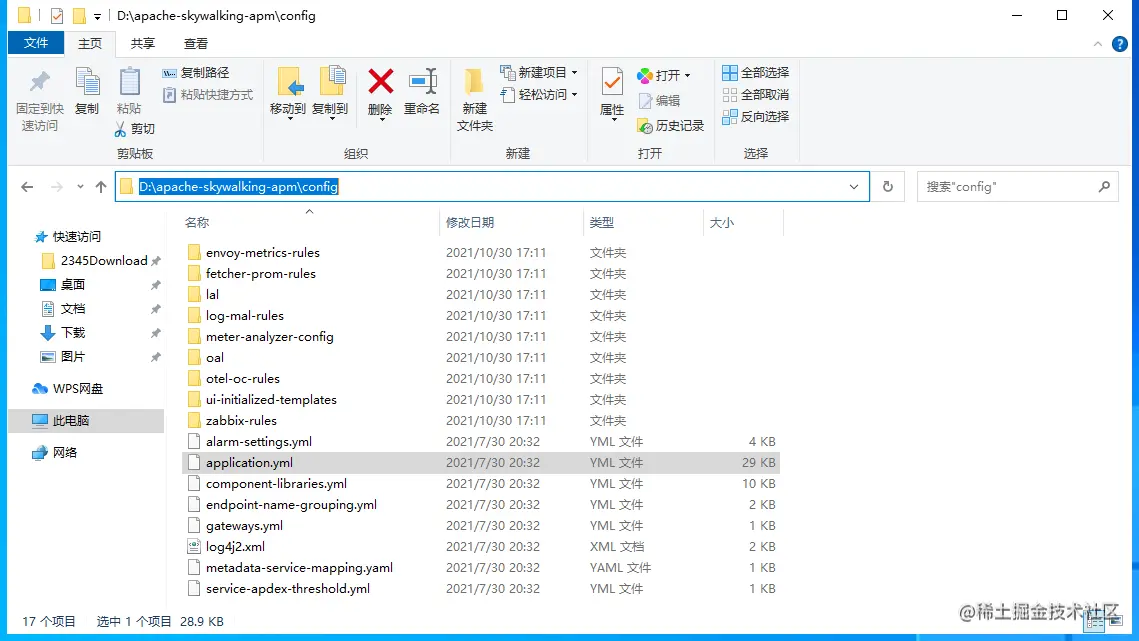Click Copy path in the ribbon
Viewport: 1139px width, 641px height.
196,73
